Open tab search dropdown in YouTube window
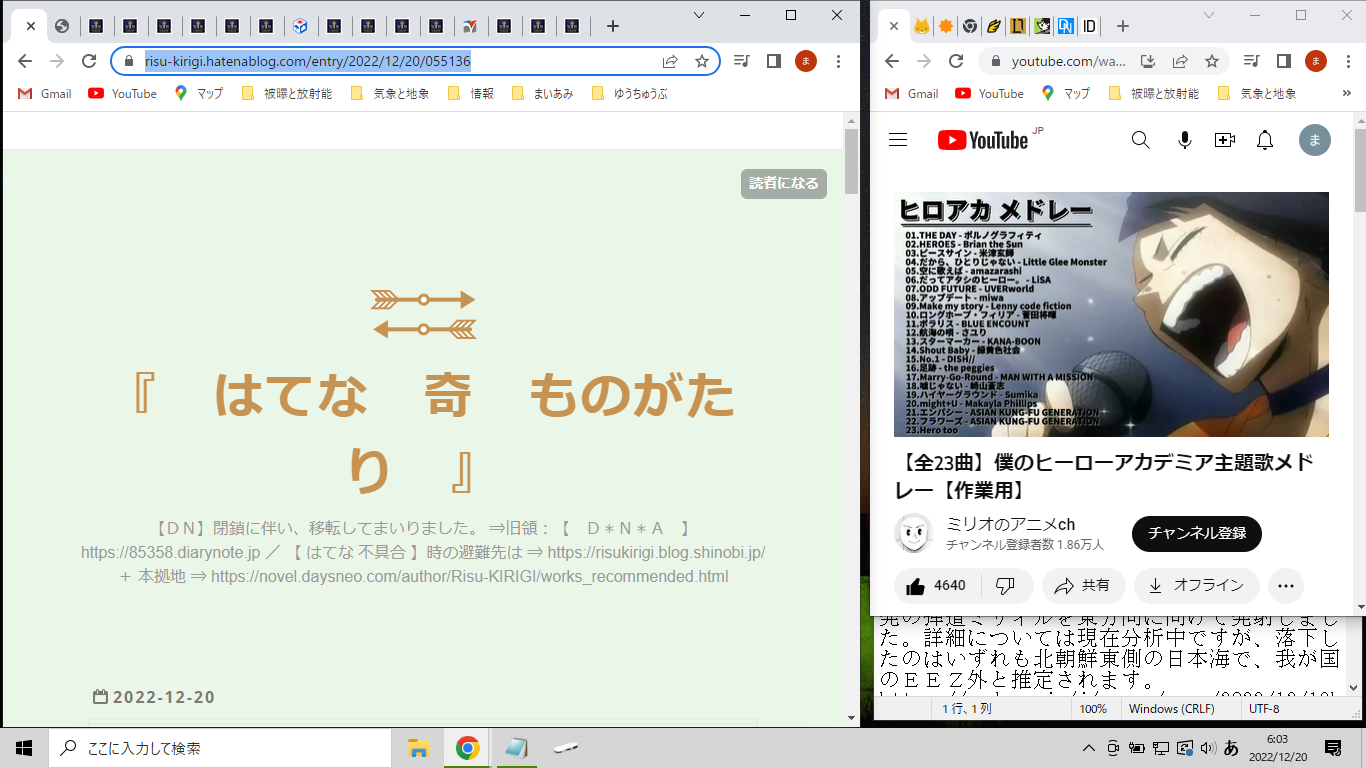The width and height of the screenshot is (1366, 768). (x=1209, y=15)
